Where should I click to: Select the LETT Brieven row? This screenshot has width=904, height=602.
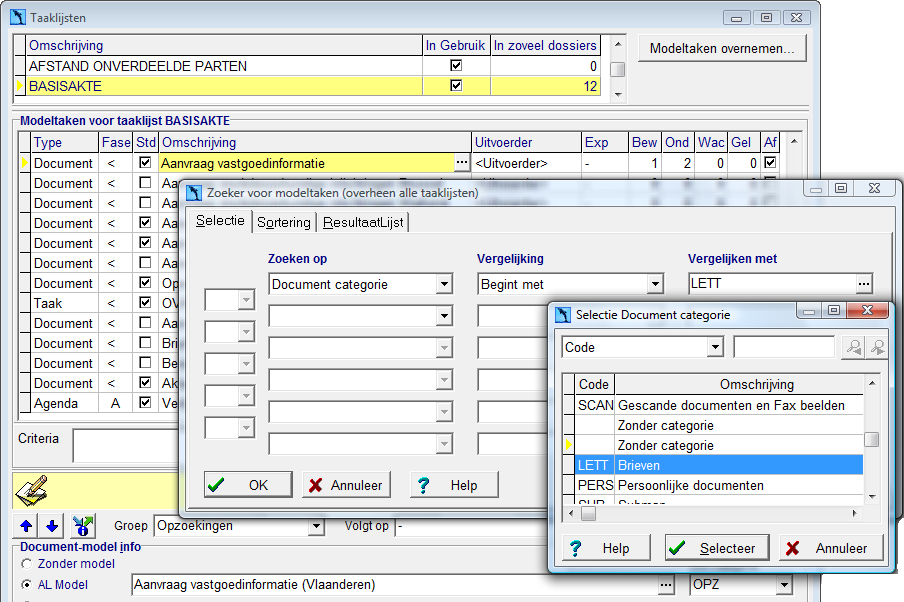[x=719, y=465]
